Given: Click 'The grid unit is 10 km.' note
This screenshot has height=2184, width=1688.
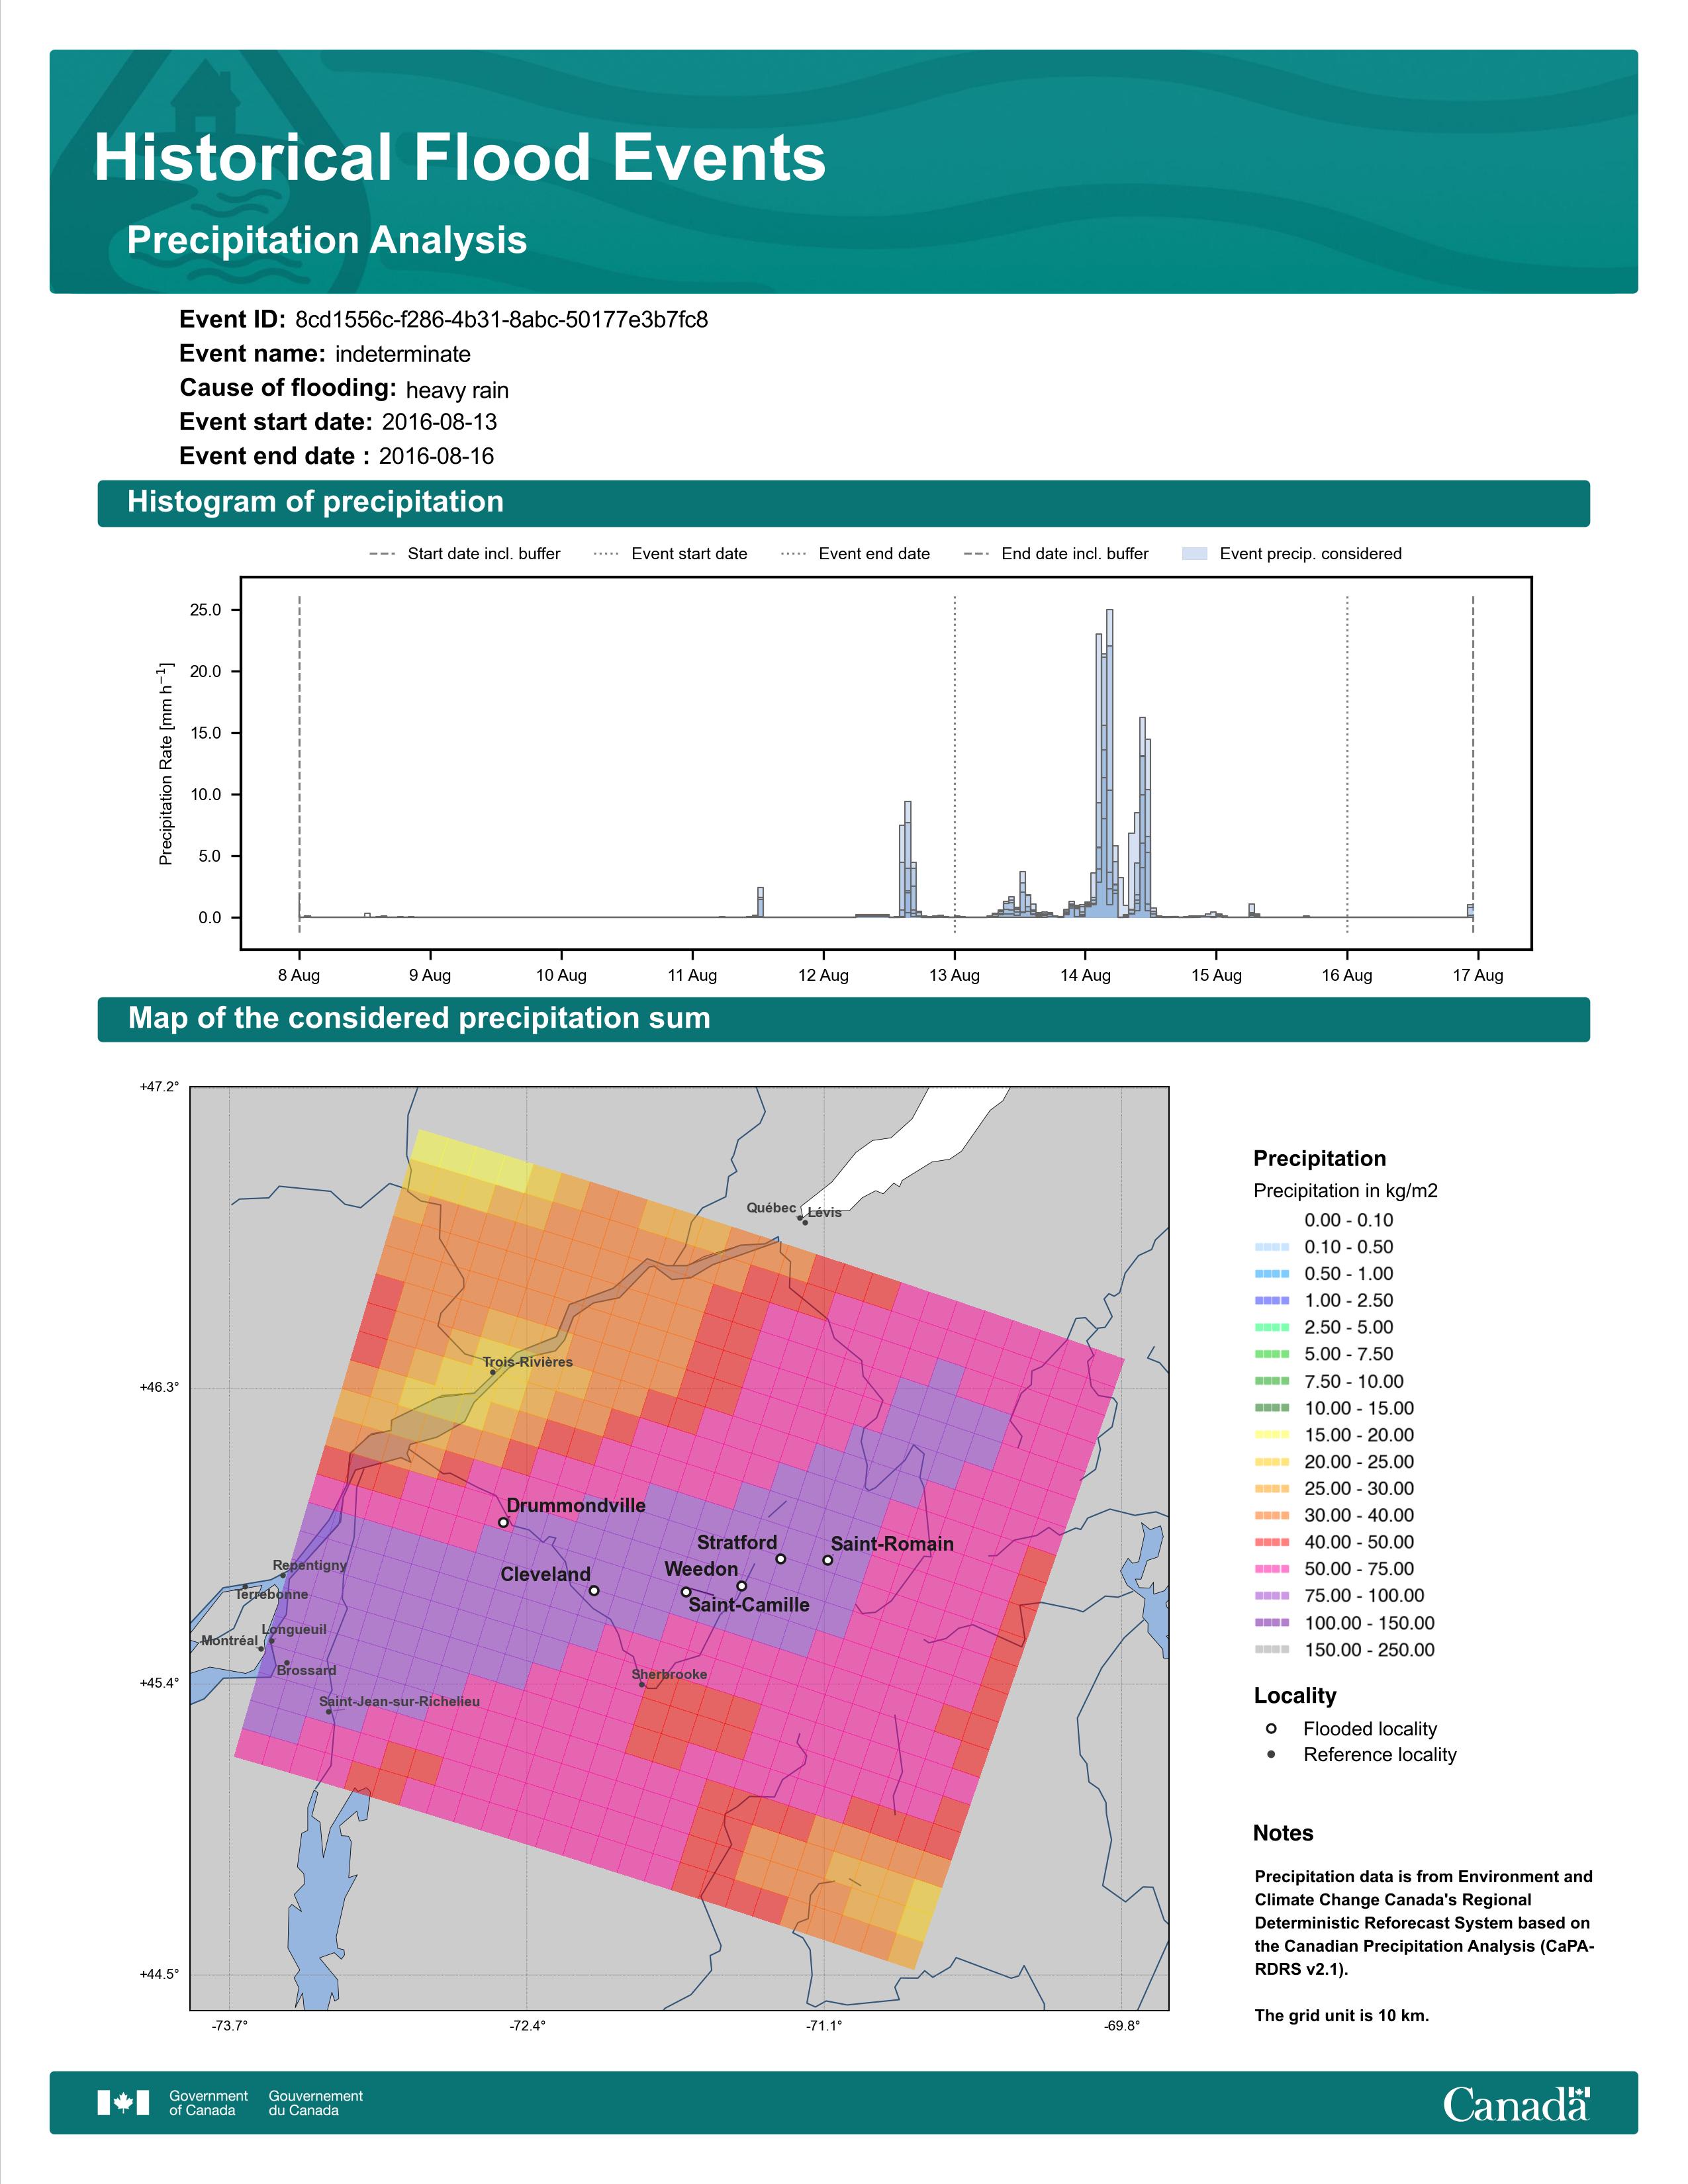Looking at the screenshot, I should [1342, 2015].
